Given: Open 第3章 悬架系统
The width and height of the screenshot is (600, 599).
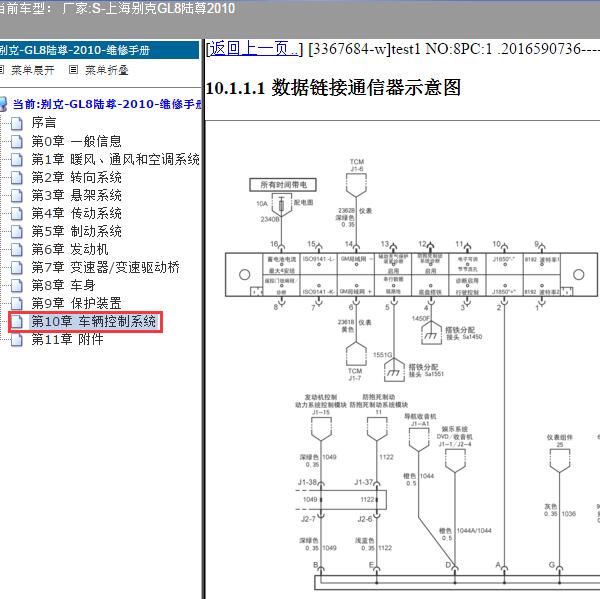Looking at the screenshot, I should point(77,195).
